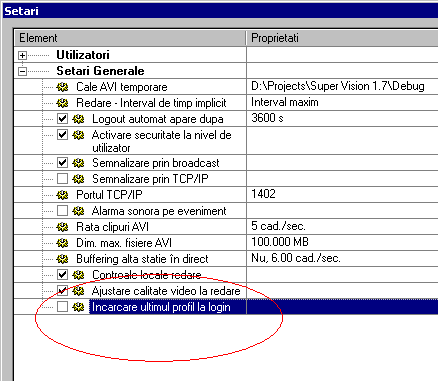The image size is (438, 381).
Task: Click gear icon beside Buffering alta statie în direct
Action: point(62,259)
